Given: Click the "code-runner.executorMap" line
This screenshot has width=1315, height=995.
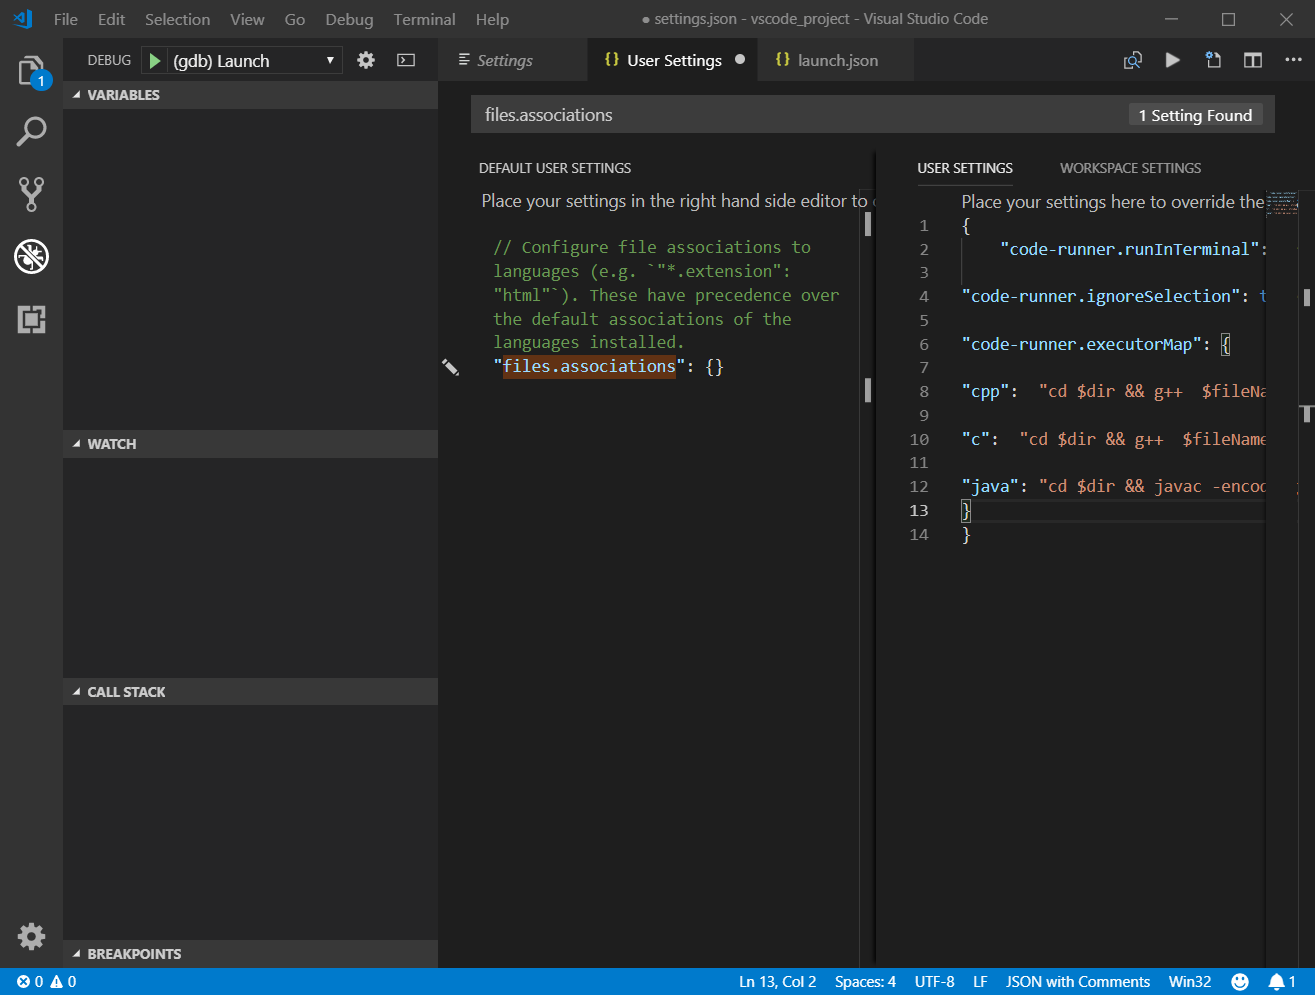Looking at the screenshot, I should (1096, 344).
